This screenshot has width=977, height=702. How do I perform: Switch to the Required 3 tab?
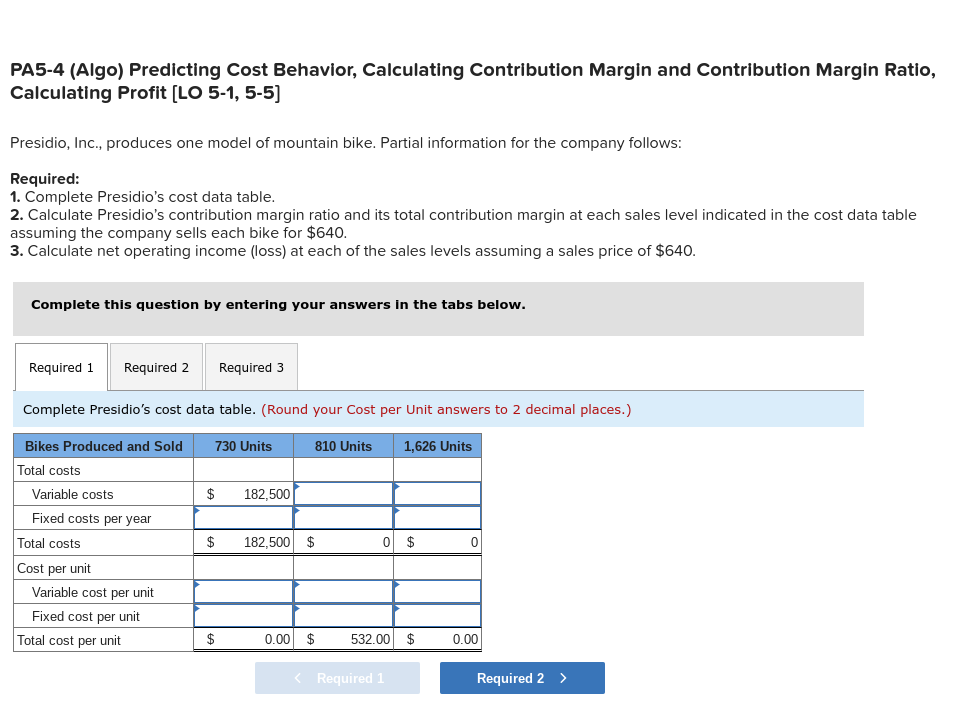pos(251,367)
